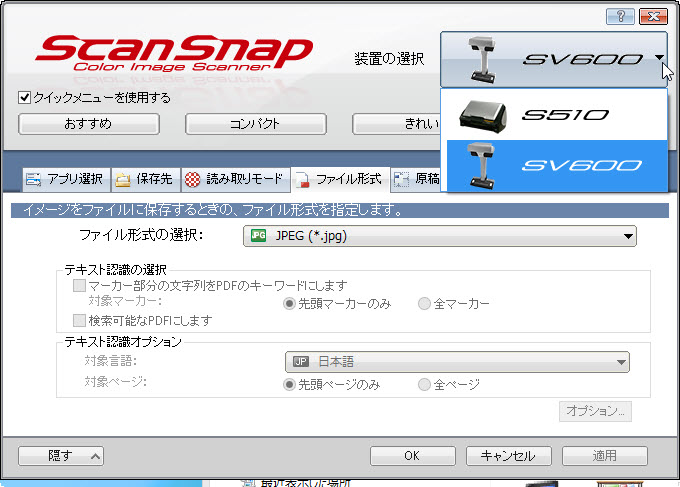
Task: Click the 適用 button
Action: click(605, 456)
